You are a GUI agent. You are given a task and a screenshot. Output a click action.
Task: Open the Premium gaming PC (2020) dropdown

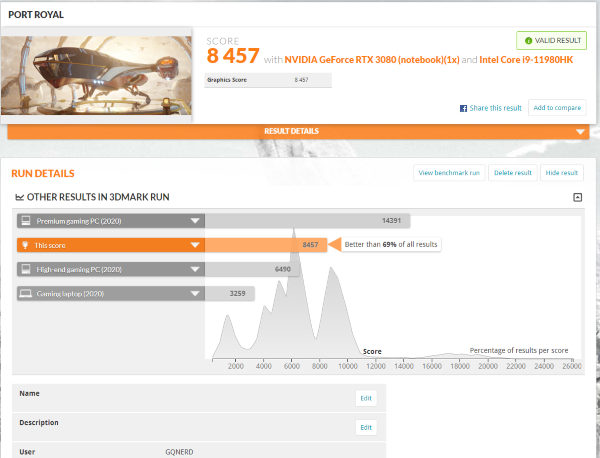pos(111,221)
